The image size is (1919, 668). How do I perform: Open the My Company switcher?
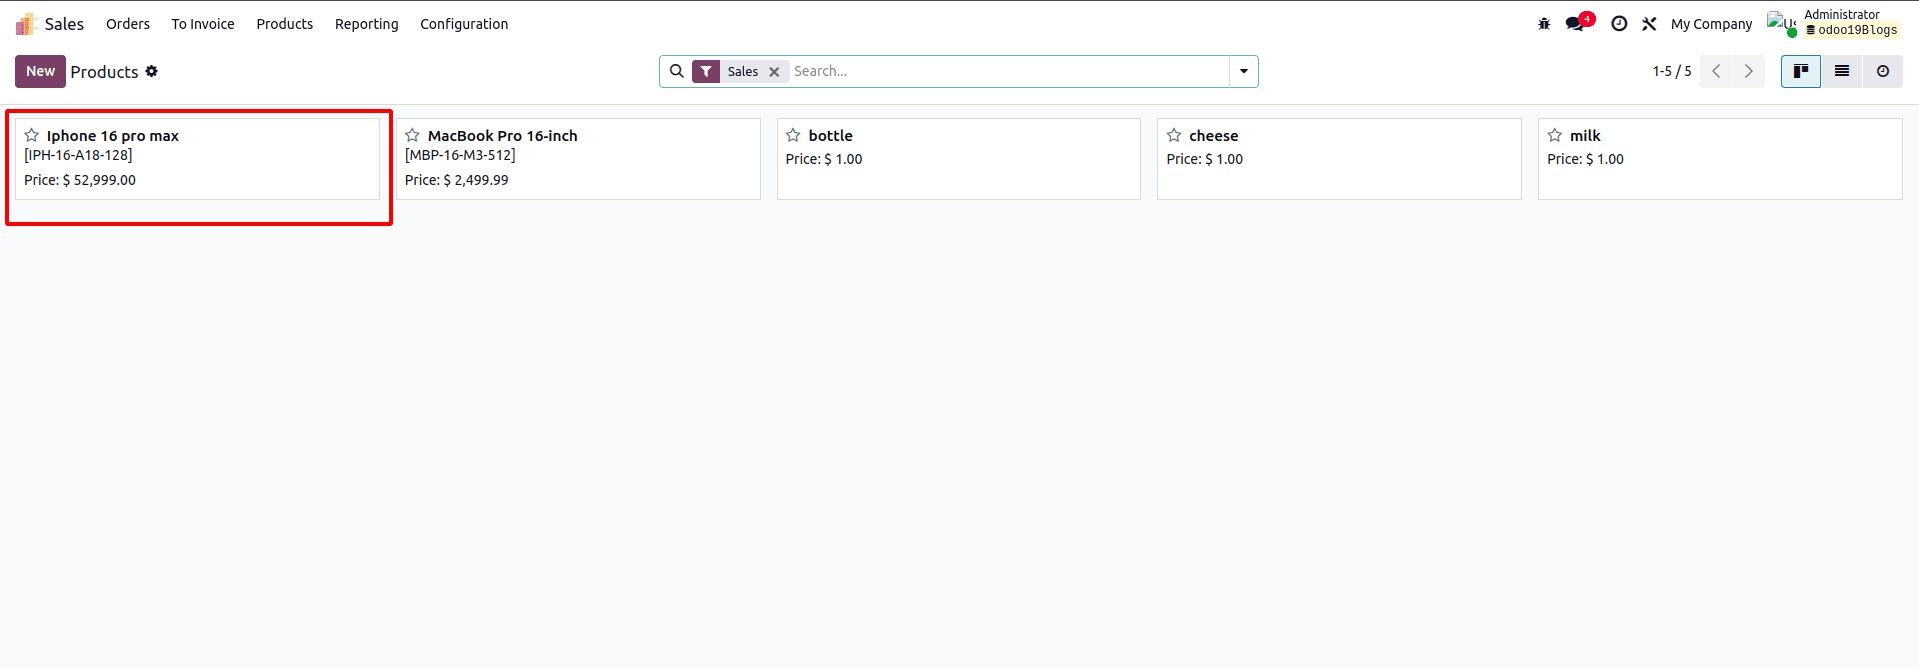click(1711, 24)
